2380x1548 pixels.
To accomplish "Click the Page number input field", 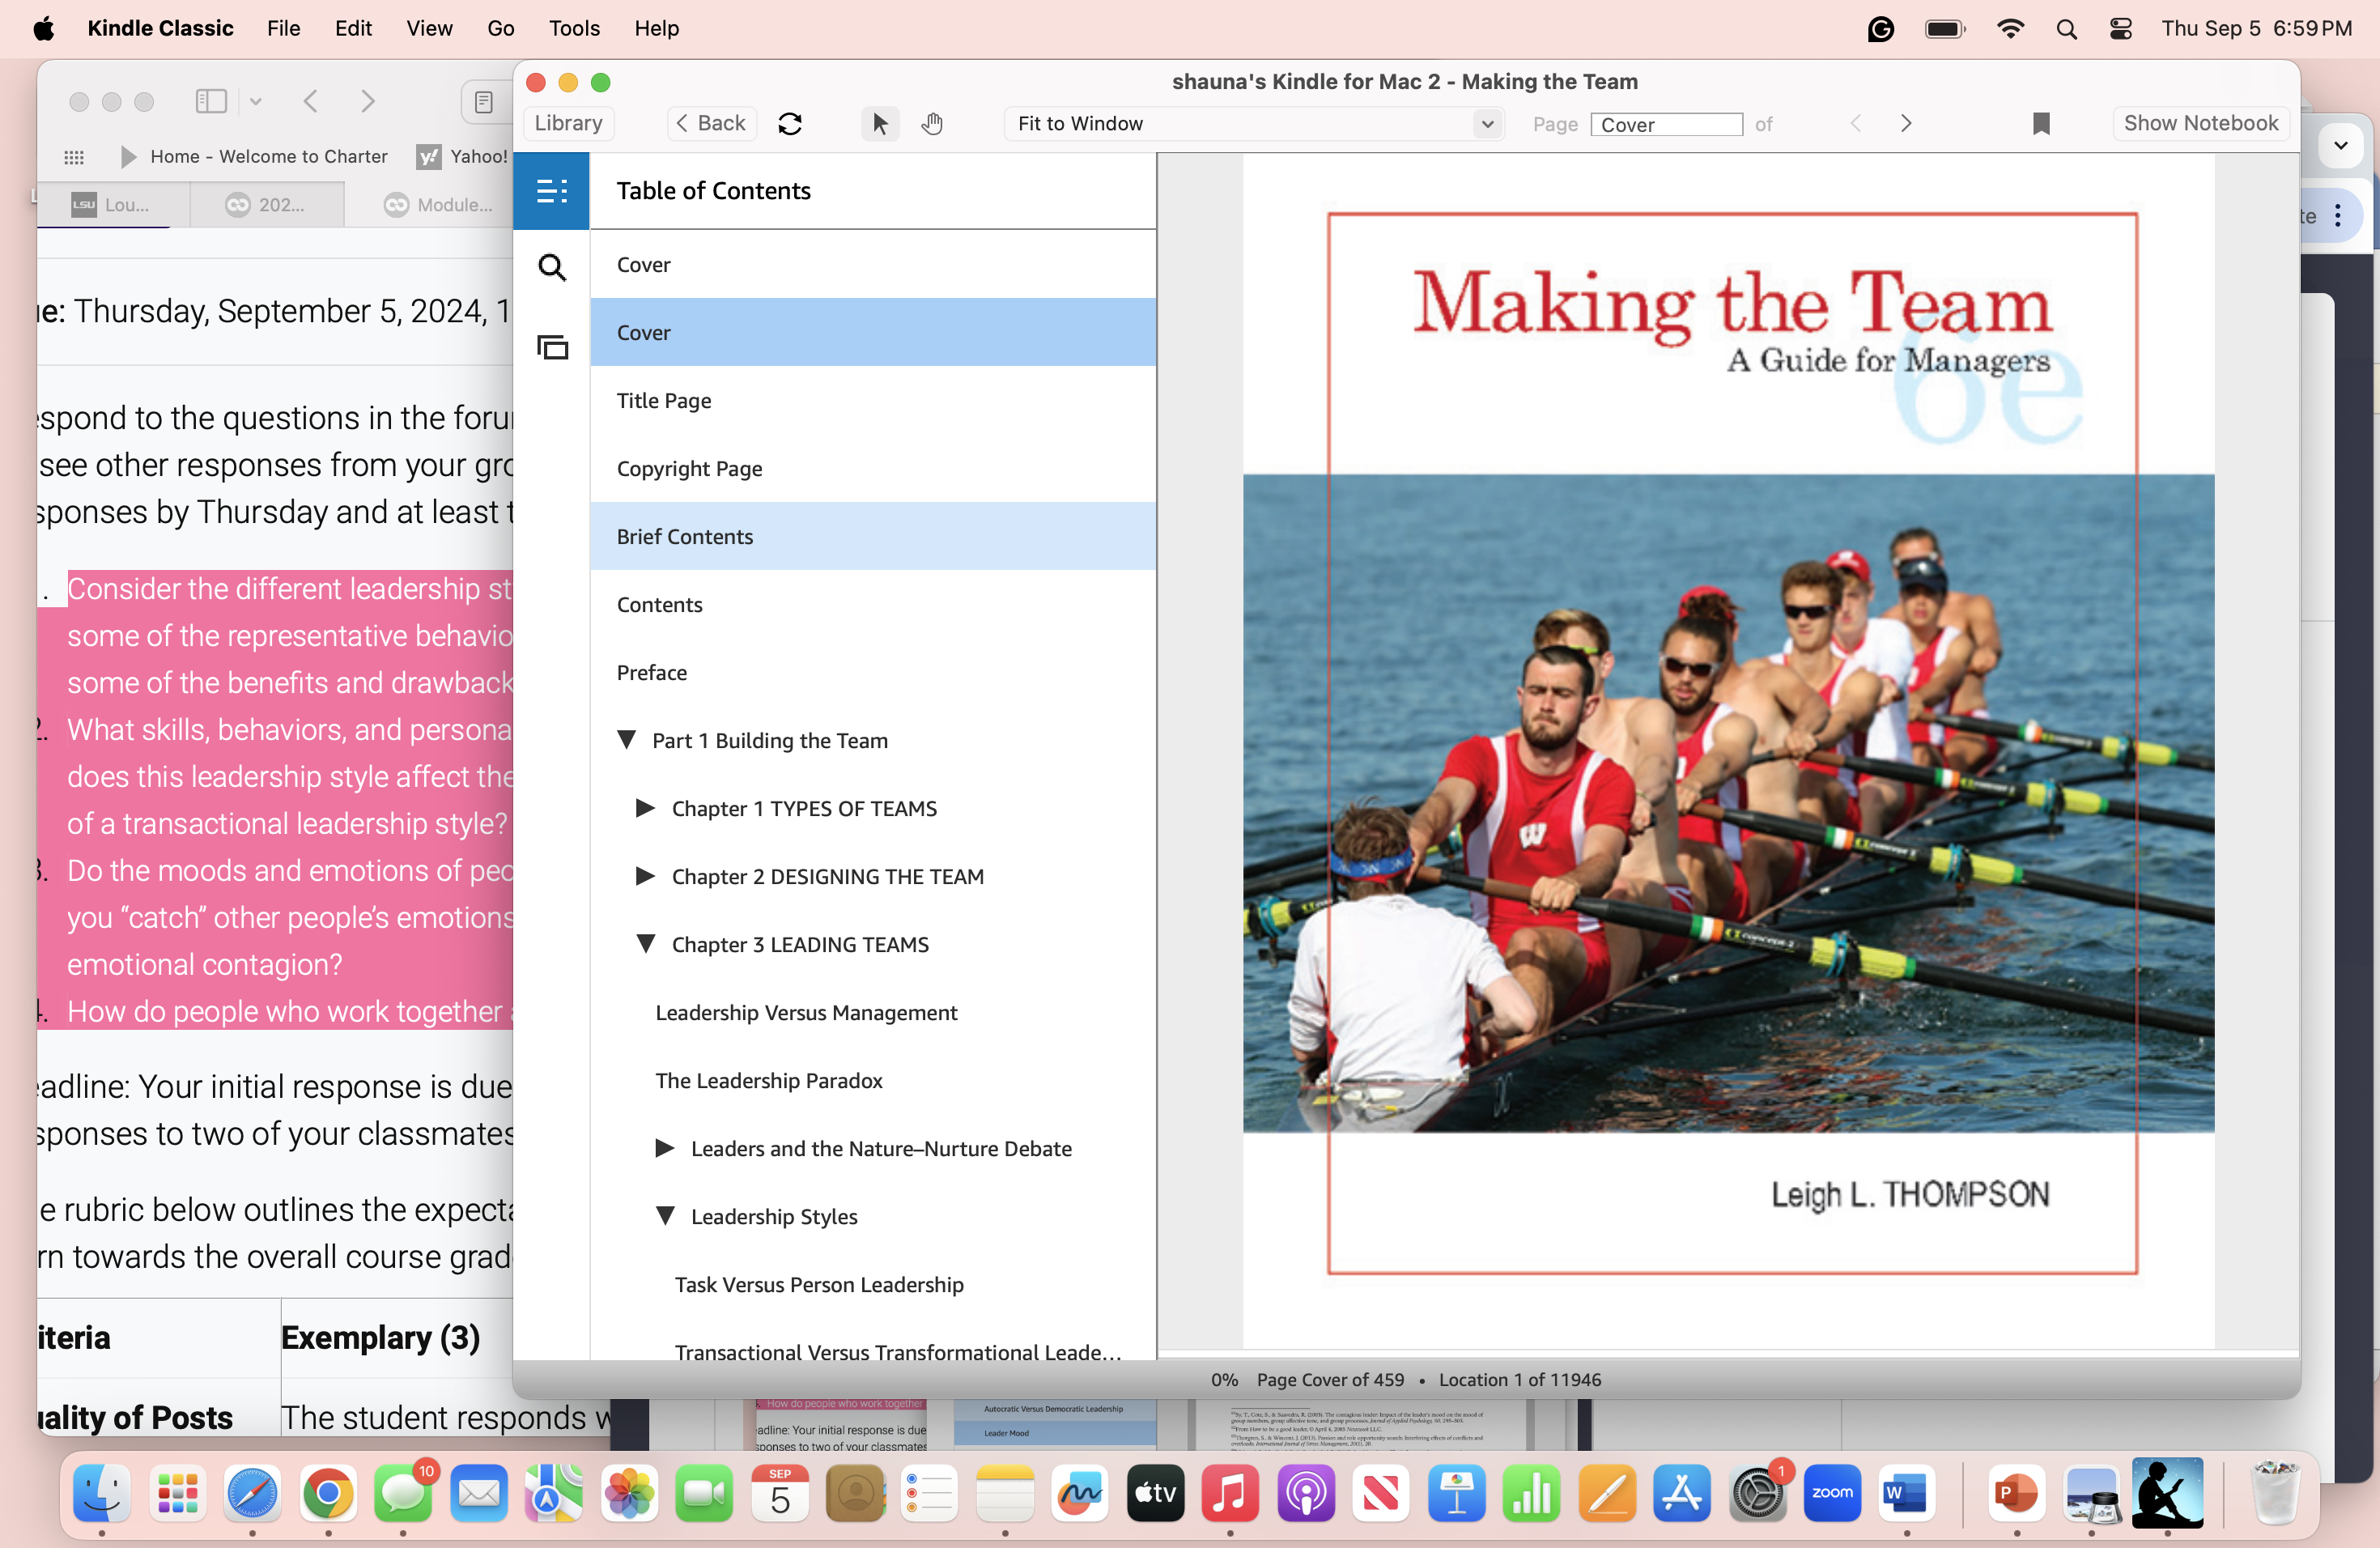I will [x=1666, y=124].
